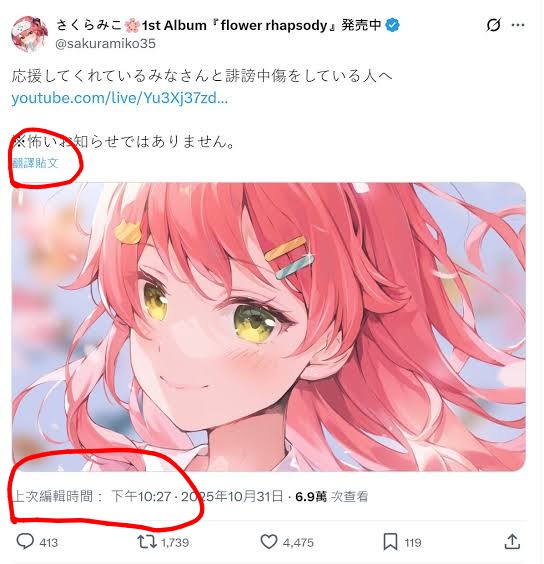Screen dimensions: 544x564
Task: Click the 1,739 reposts count
Action: tap(175, 542)
